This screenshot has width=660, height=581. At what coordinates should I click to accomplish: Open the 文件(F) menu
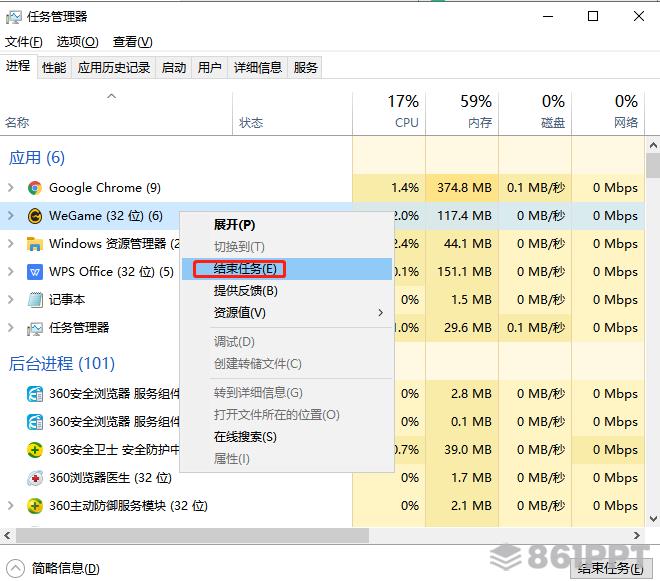coord(24,42)
